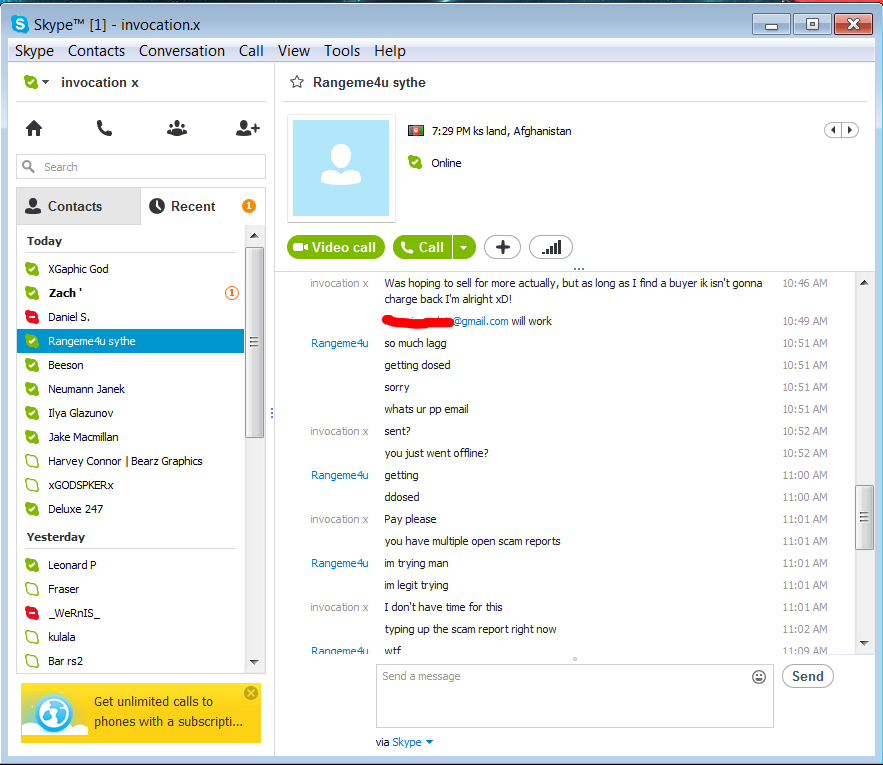The width and height of the screenshot is (883, 765).
Task: Click the sidebar splitter handle
Action: pos(272,413)
